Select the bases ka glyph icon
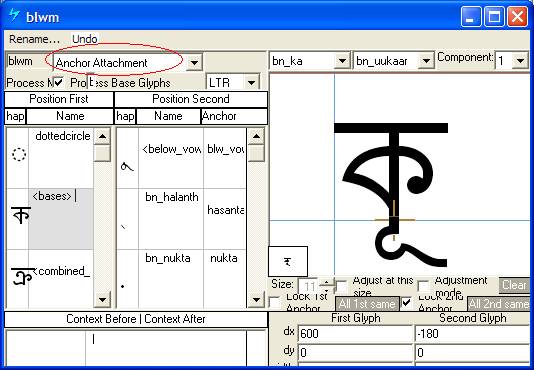The width and height of the screenshot is (534, 370). 20,215
